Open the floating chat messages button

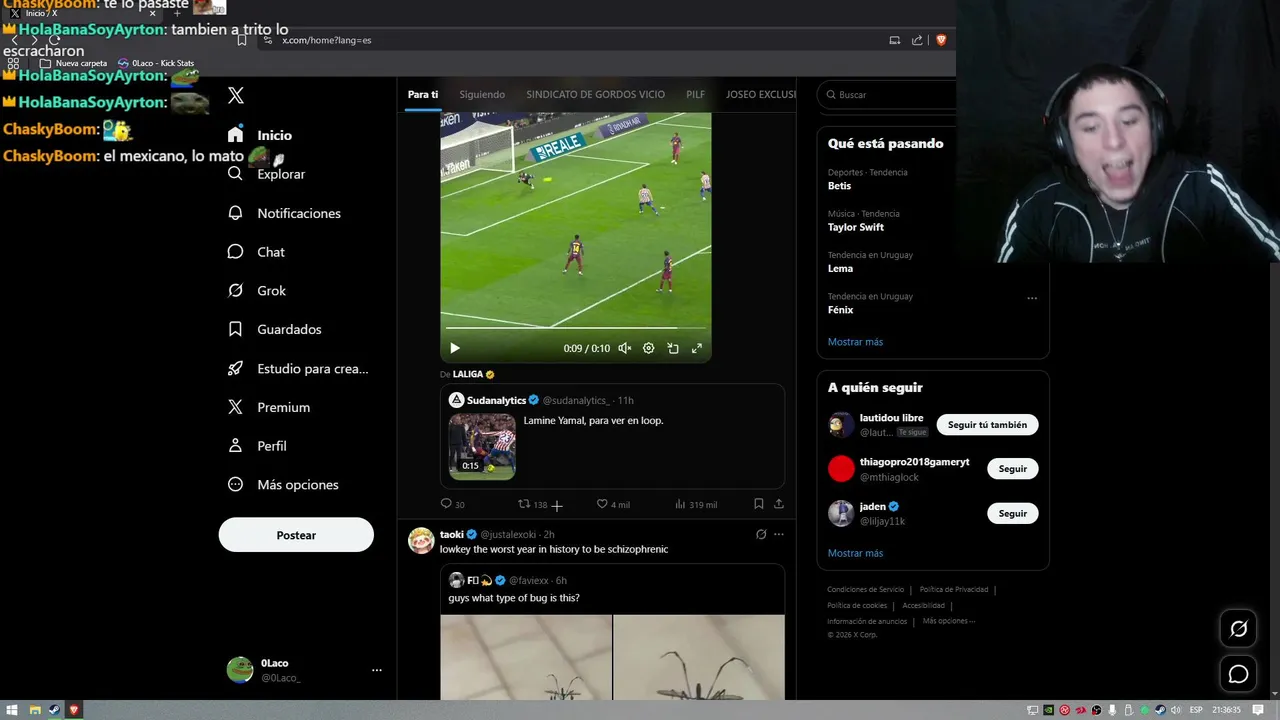pyautogui.click(x=1238, y=674)
